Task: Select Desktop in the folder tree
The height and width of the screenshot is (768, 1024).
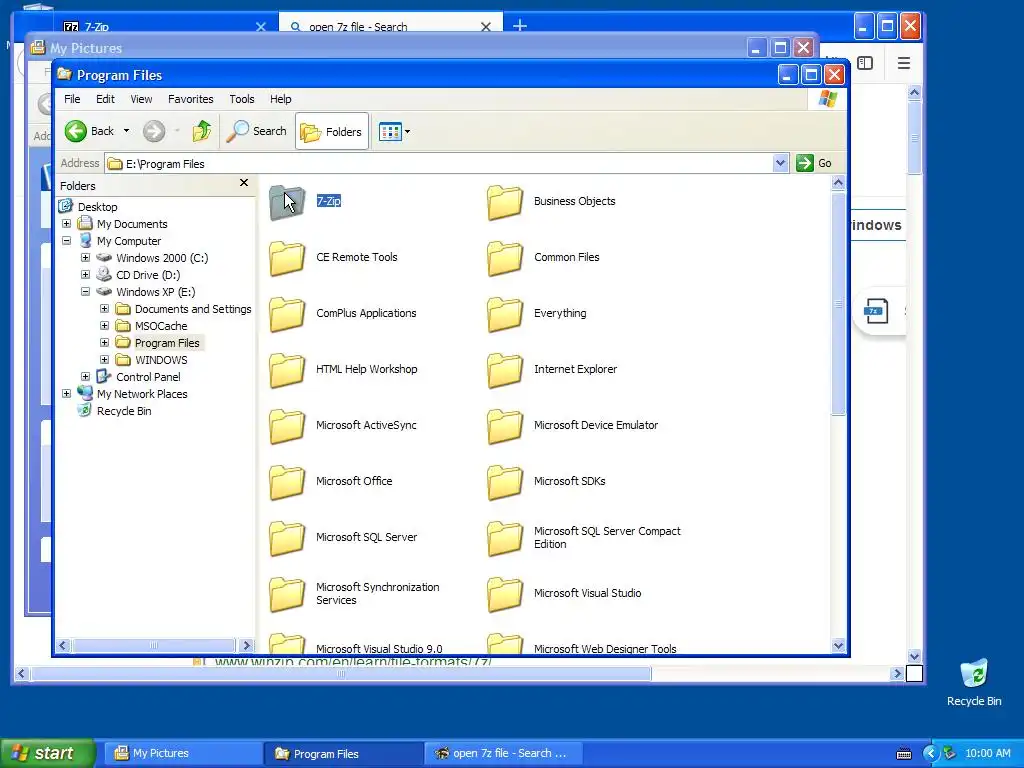Action: point(97,207)
